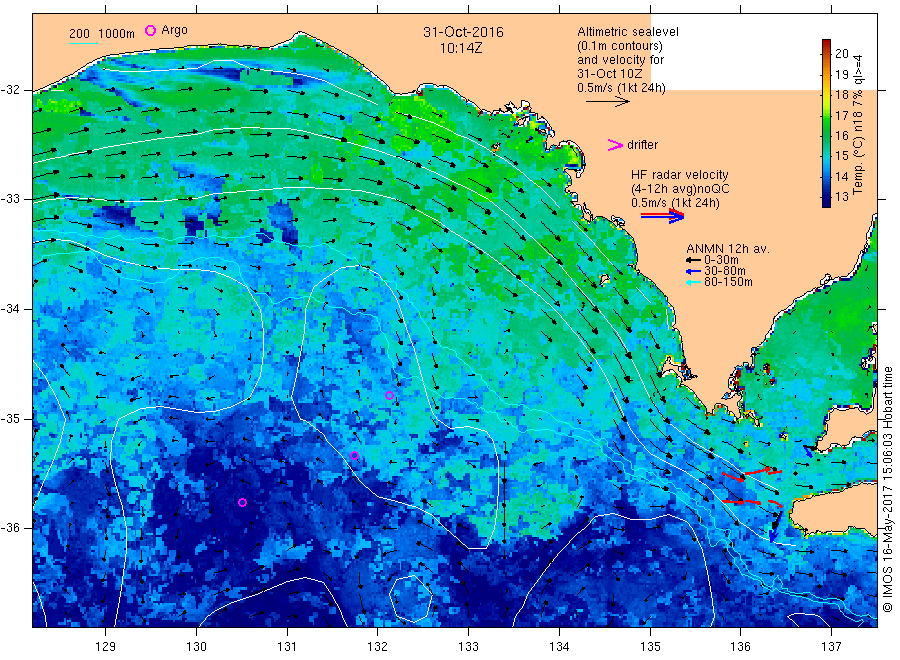Click the '30-80m' depth label
Screen dimensions: 900x660
click(x=725, y=271)
